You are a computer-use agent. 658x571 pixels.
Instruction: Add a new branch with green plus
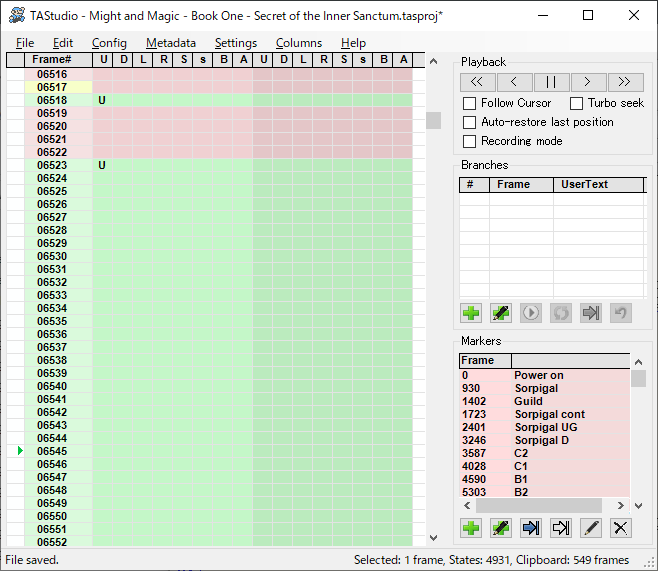(x=471, y=313)
